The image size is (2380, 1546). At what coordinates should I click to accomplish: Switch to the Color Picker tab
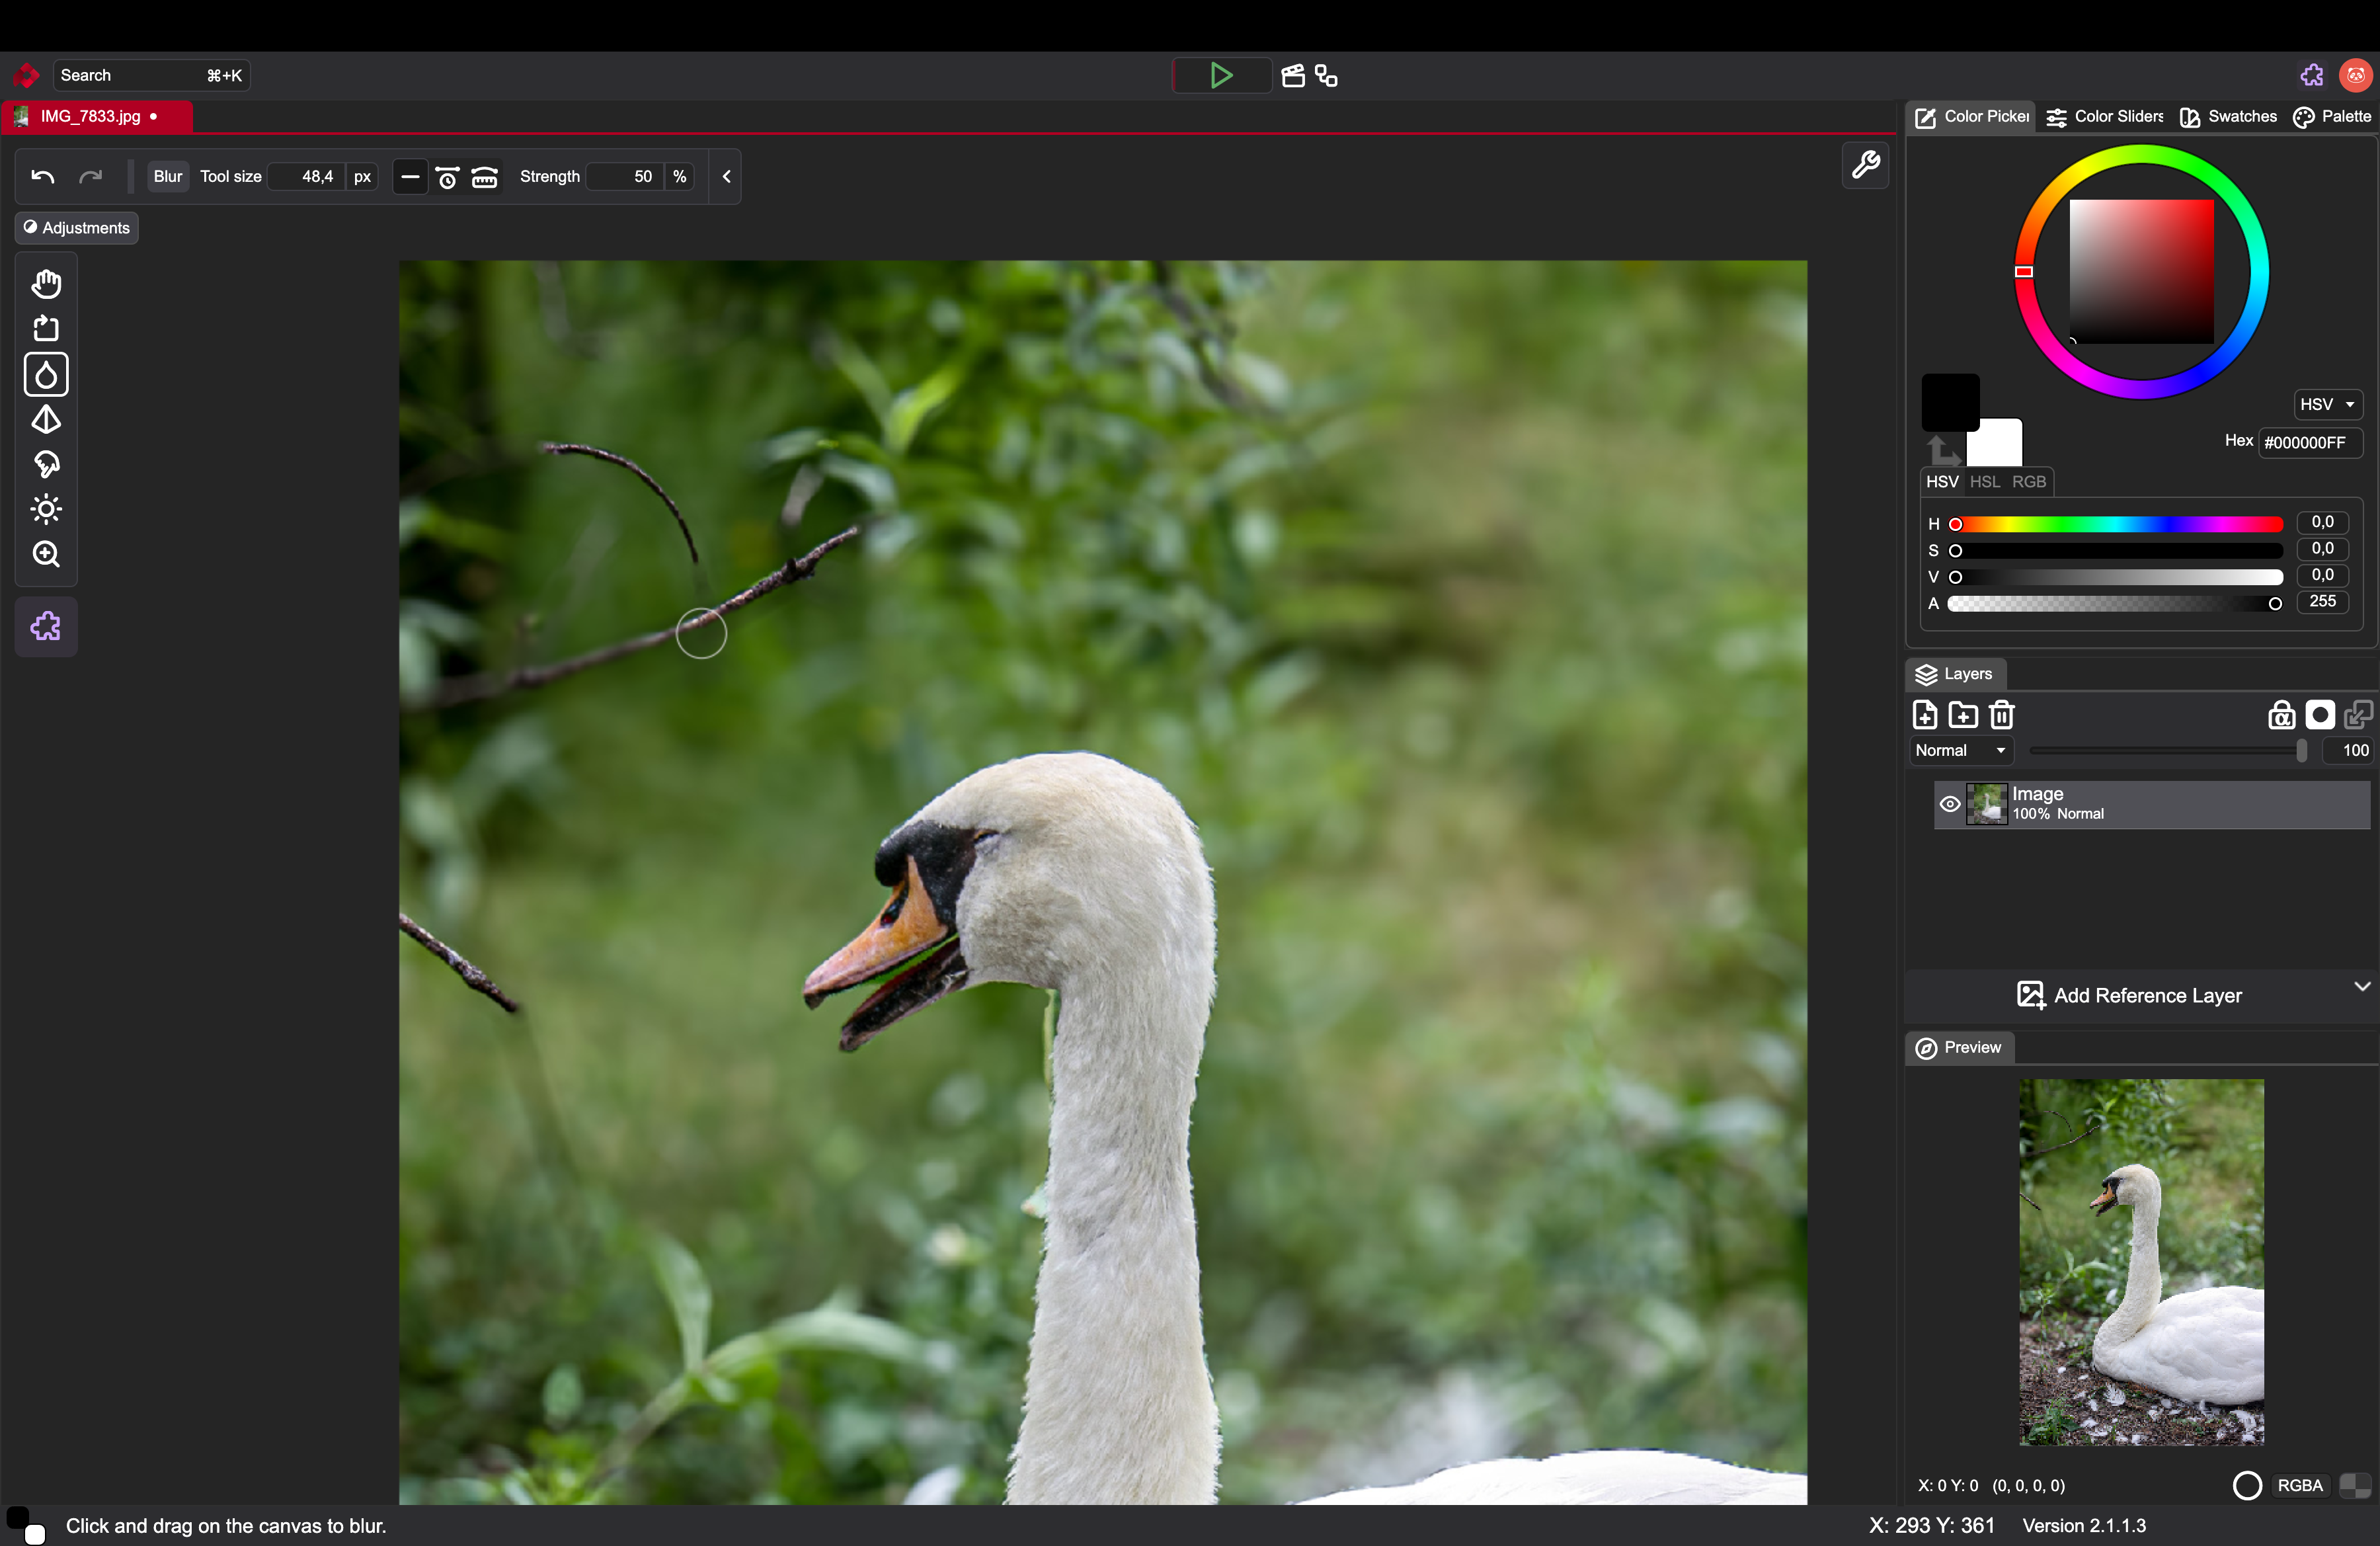[1971, 117]
